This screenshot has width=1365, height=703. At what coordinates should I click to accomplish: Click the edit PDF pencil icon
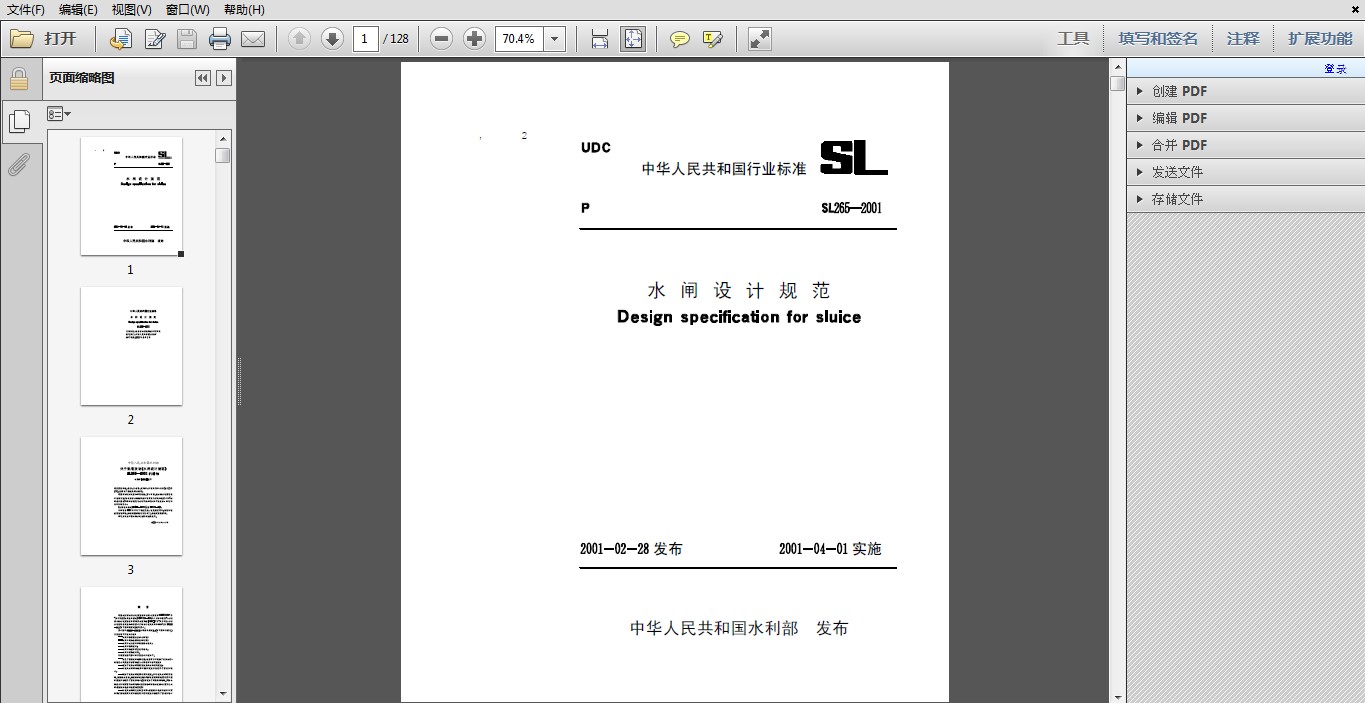155,39
